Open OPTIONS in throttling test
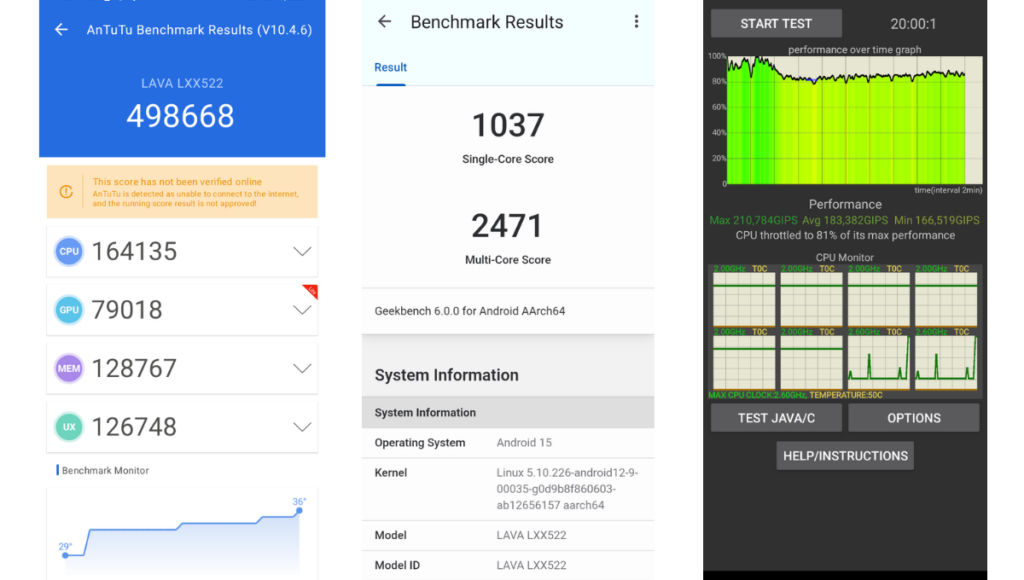 914,418
